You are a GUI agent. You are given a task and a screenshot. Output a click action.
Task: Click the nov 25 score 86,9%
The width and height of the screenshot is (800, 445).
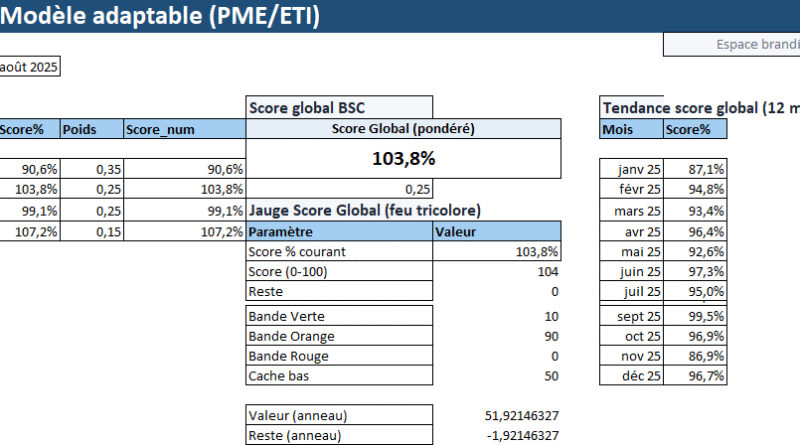[695, 356]
